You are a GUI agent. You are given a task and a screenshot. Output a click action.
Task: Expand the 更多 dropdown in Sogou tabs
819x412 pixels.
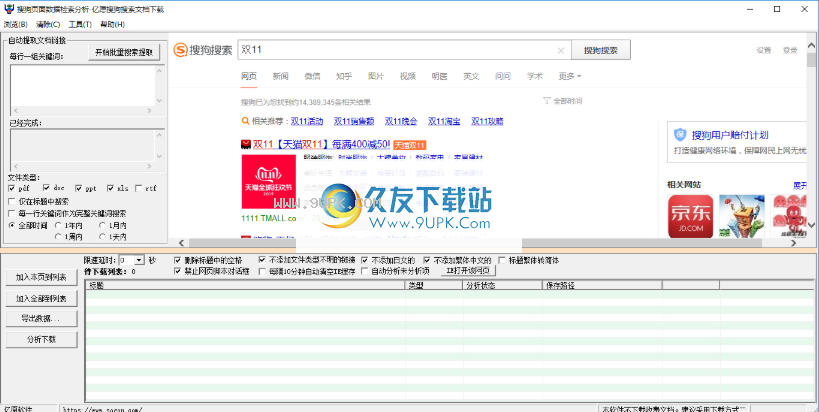[x=569, y=76]
